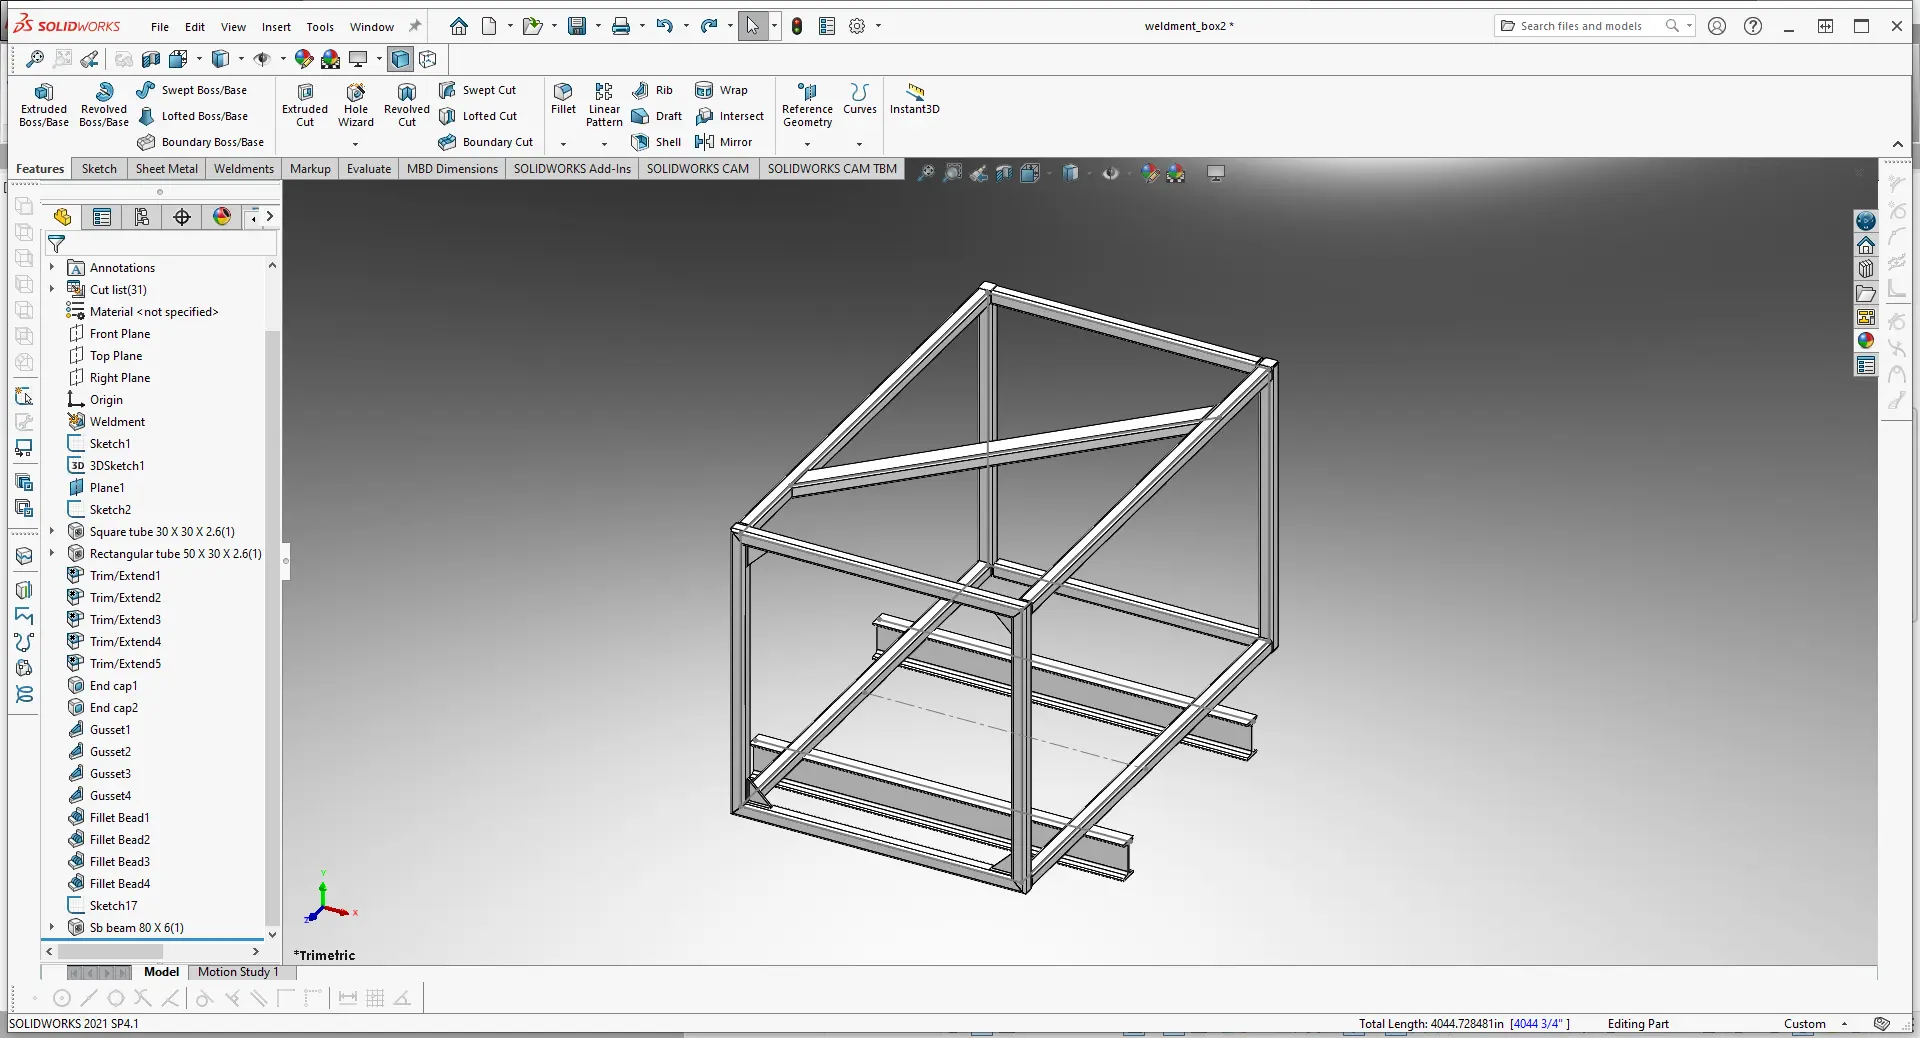Click the Fillet feature icon
This screenshot has height=1038, width=1920.
tap(563, 98)
